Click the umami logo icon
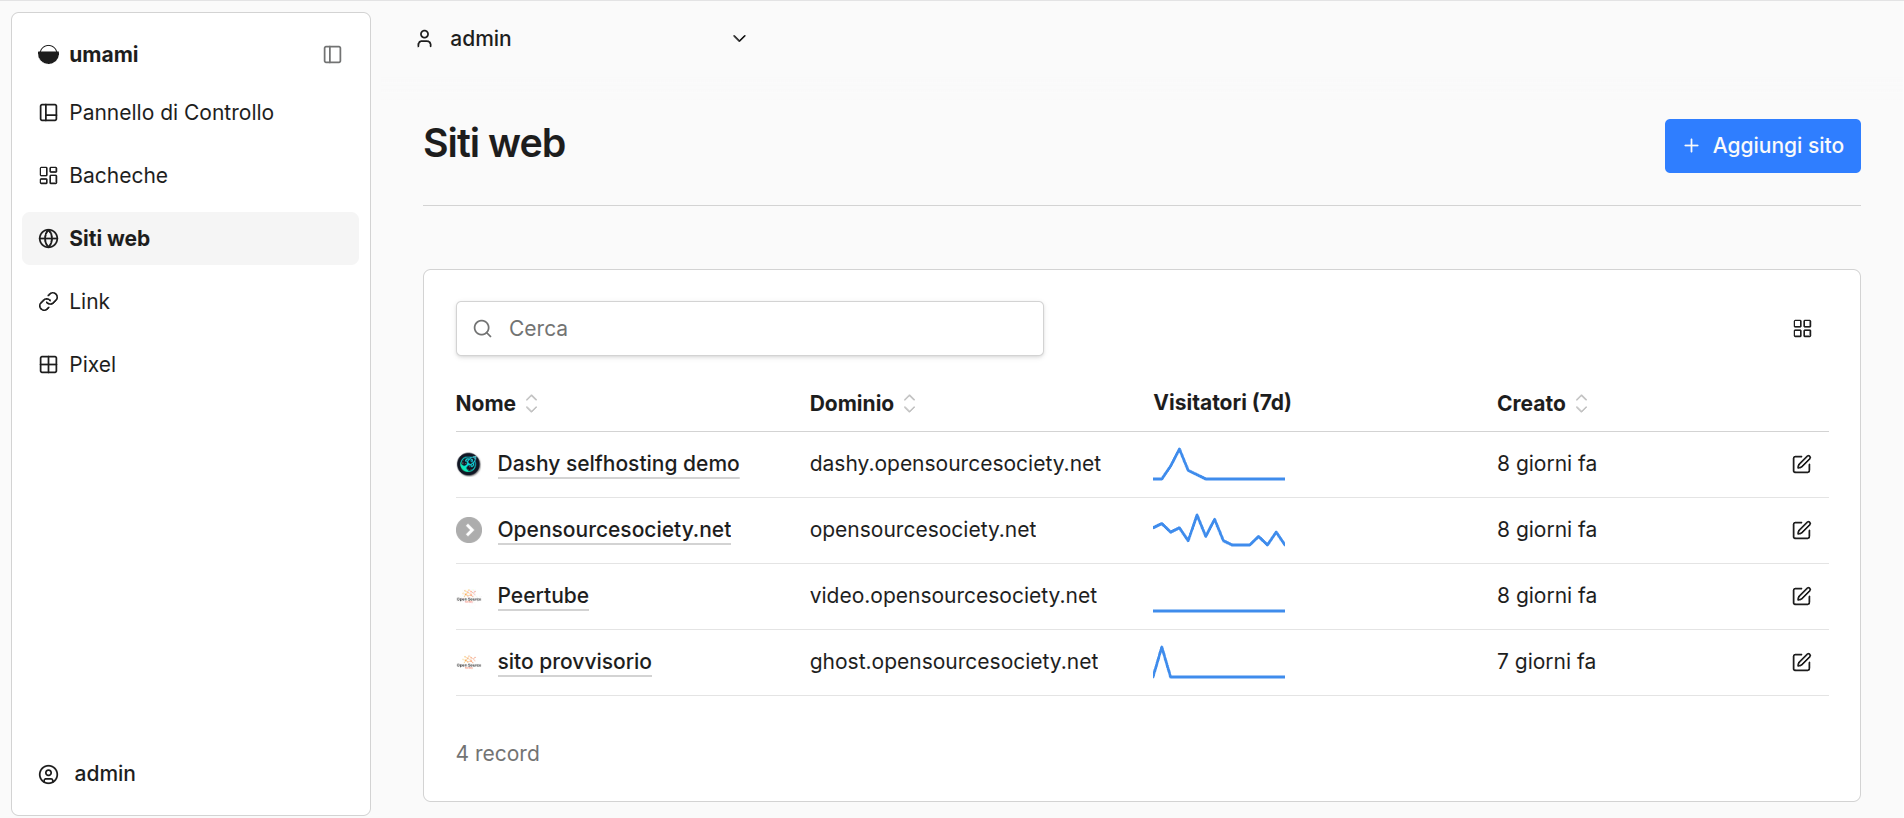Viewport: 1904px width, 818px height. [x=48, y=54]
